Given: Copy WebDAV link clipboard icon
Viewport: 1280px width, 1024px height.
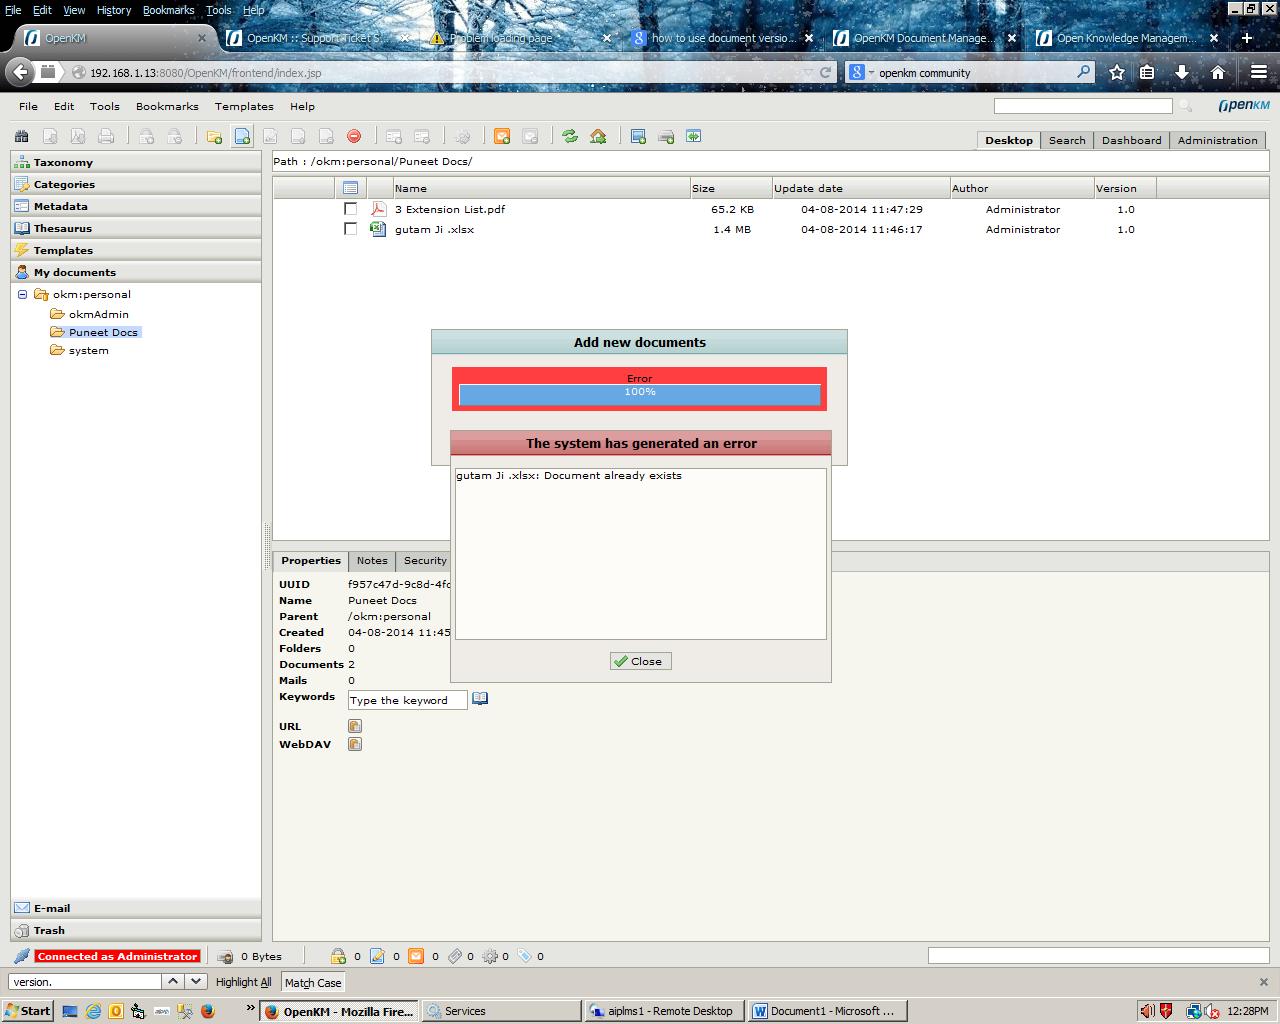Looking at the screenshot, I should [x=354, y=744].
